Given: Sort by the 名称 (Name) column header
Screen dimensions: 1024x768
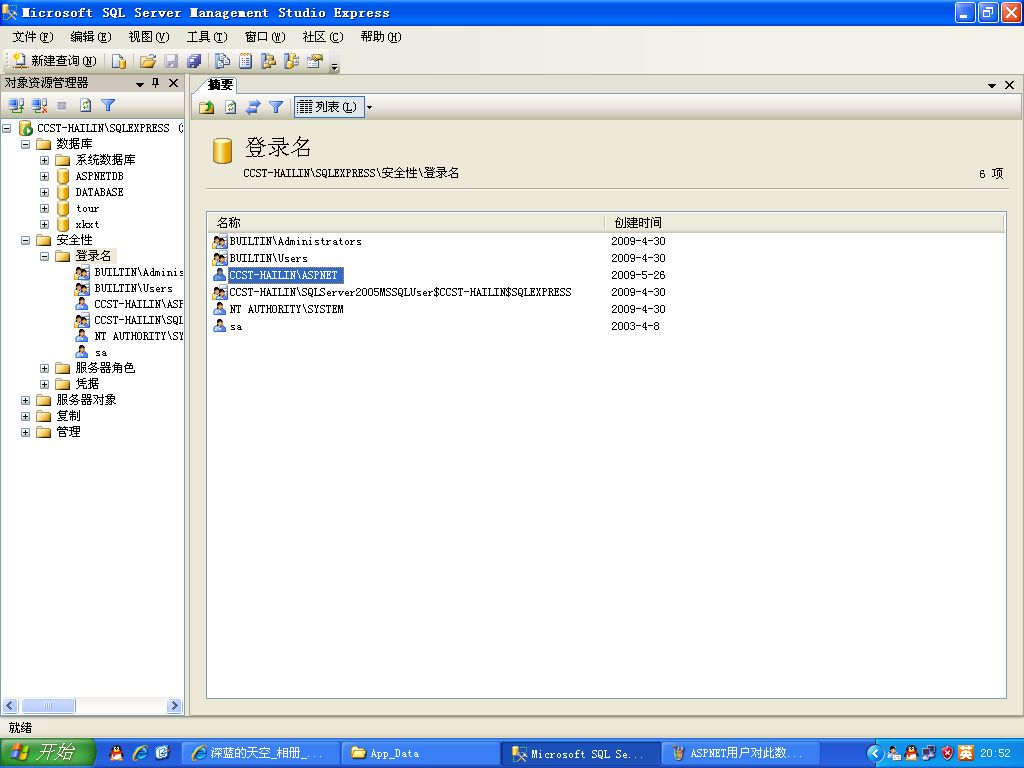Looking at the screenshot, I should pyautogui.click(x=406, y=223).
